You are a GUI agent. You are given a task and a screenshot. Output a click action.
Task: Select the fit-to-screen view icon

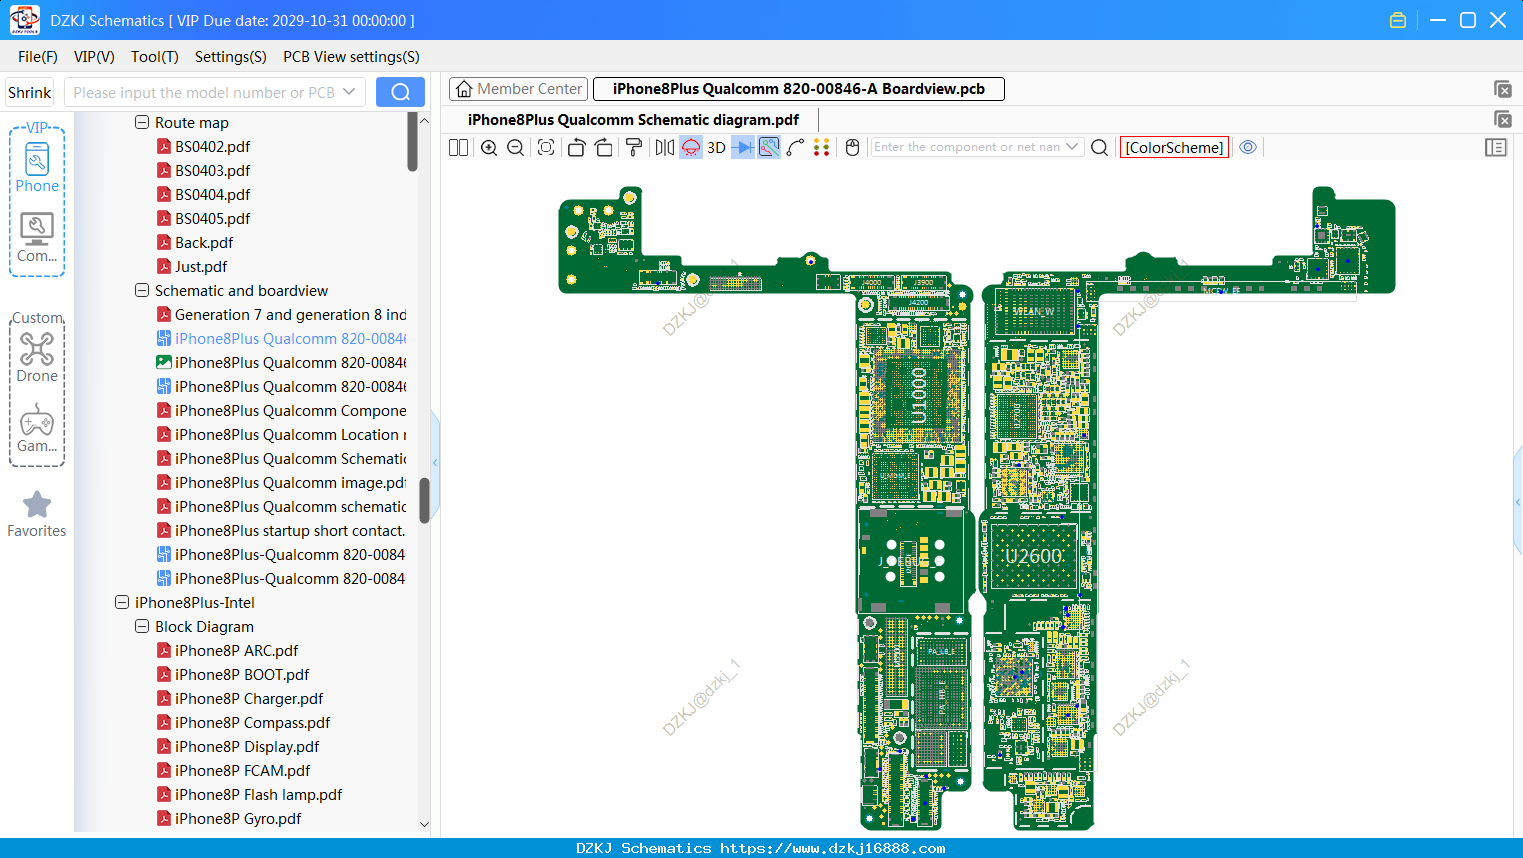pos(546,147)
